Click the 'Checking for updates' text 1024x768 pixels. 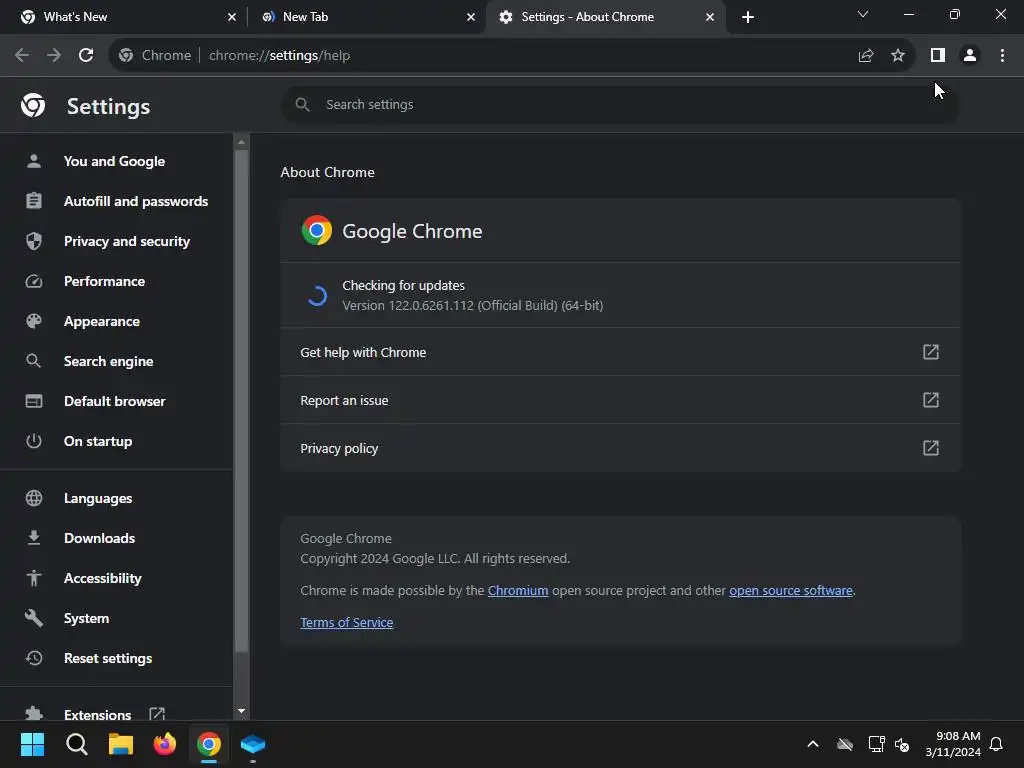(x=404, y=285)
